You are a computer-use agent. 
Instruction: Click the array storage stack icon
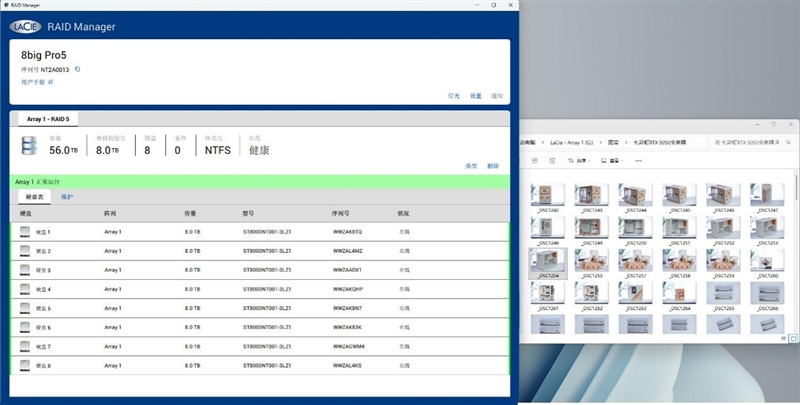point(29,145)
